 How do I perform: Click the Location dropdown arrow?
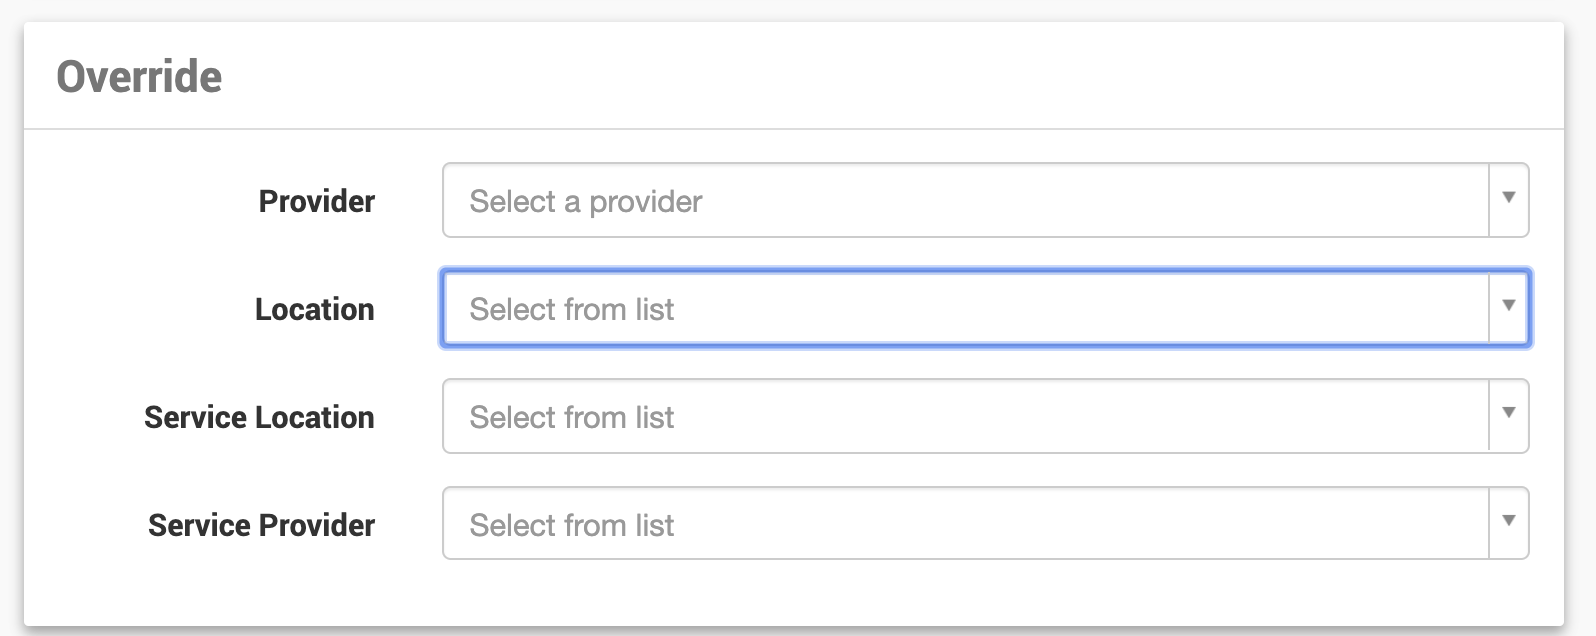[x=1508, y=307]
